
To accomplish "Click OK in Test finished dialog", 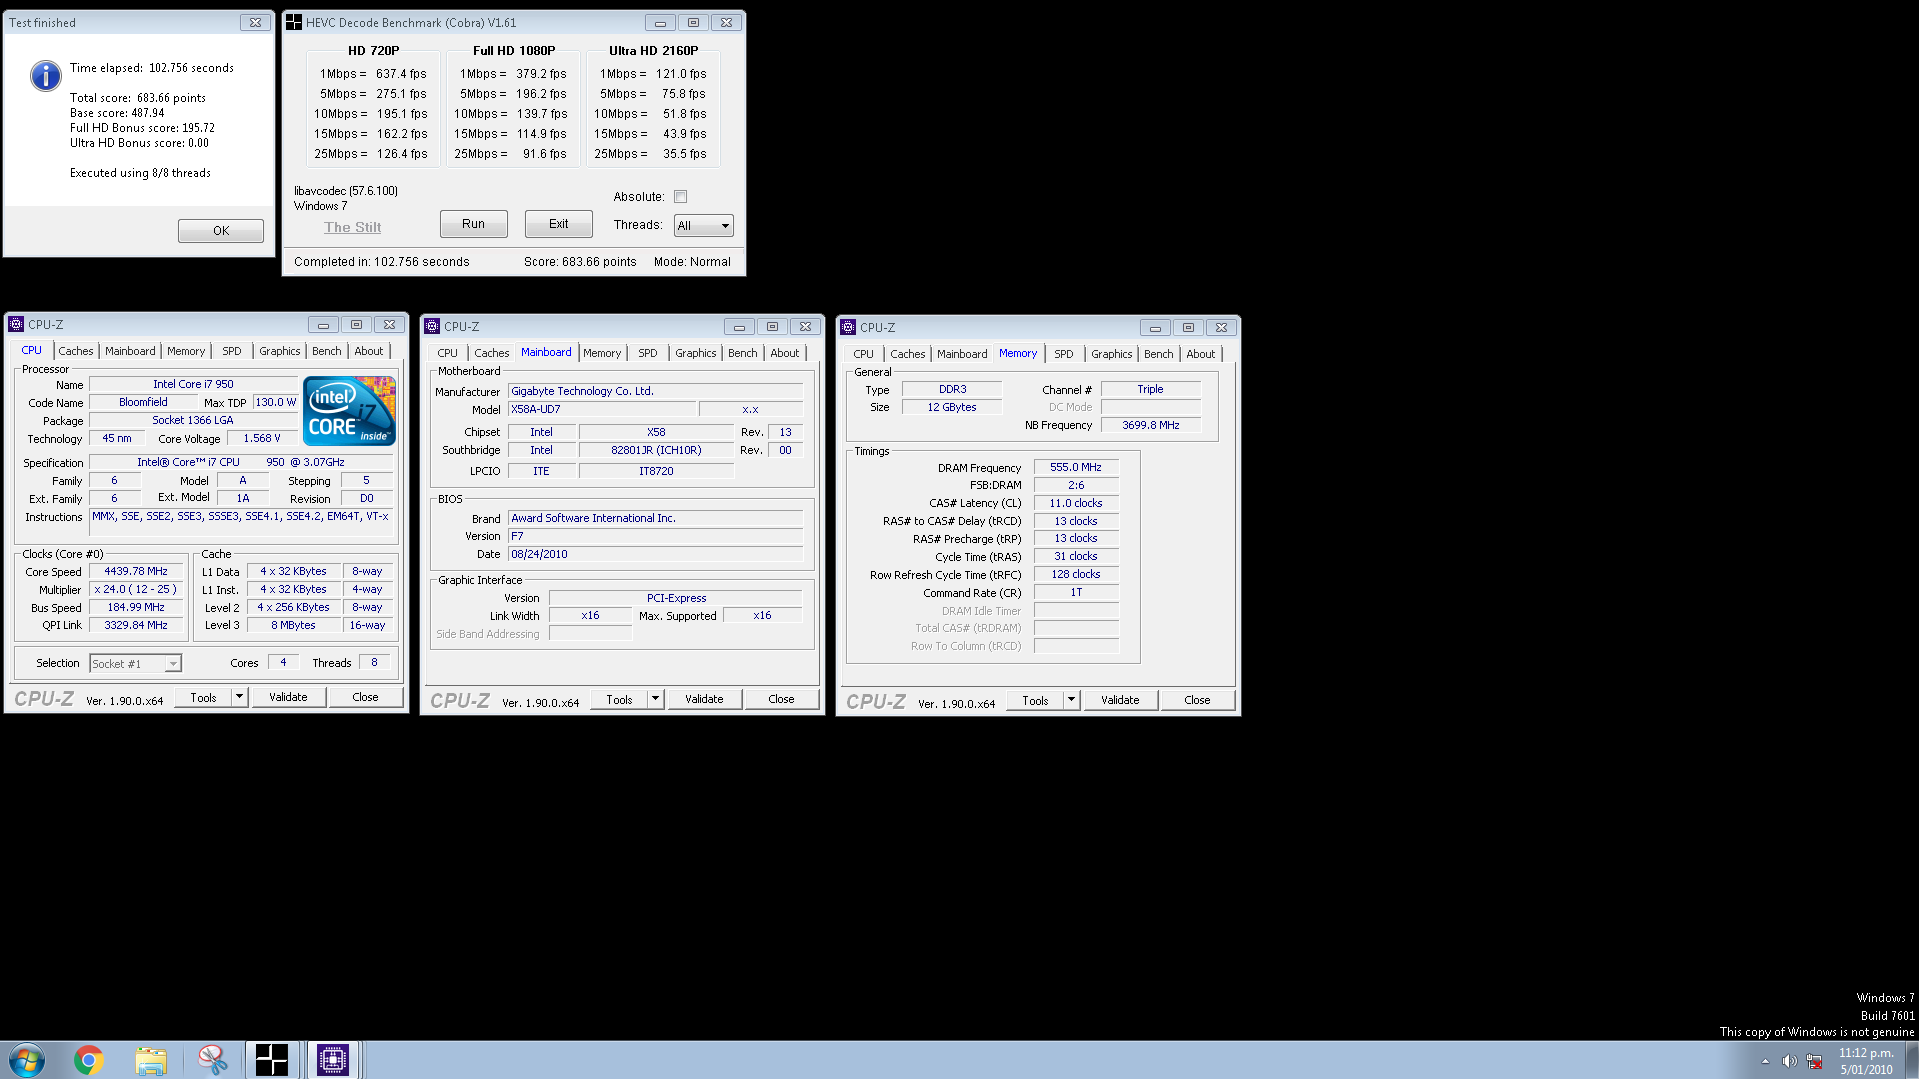I will pyautogui.click(x=221, y=231).
